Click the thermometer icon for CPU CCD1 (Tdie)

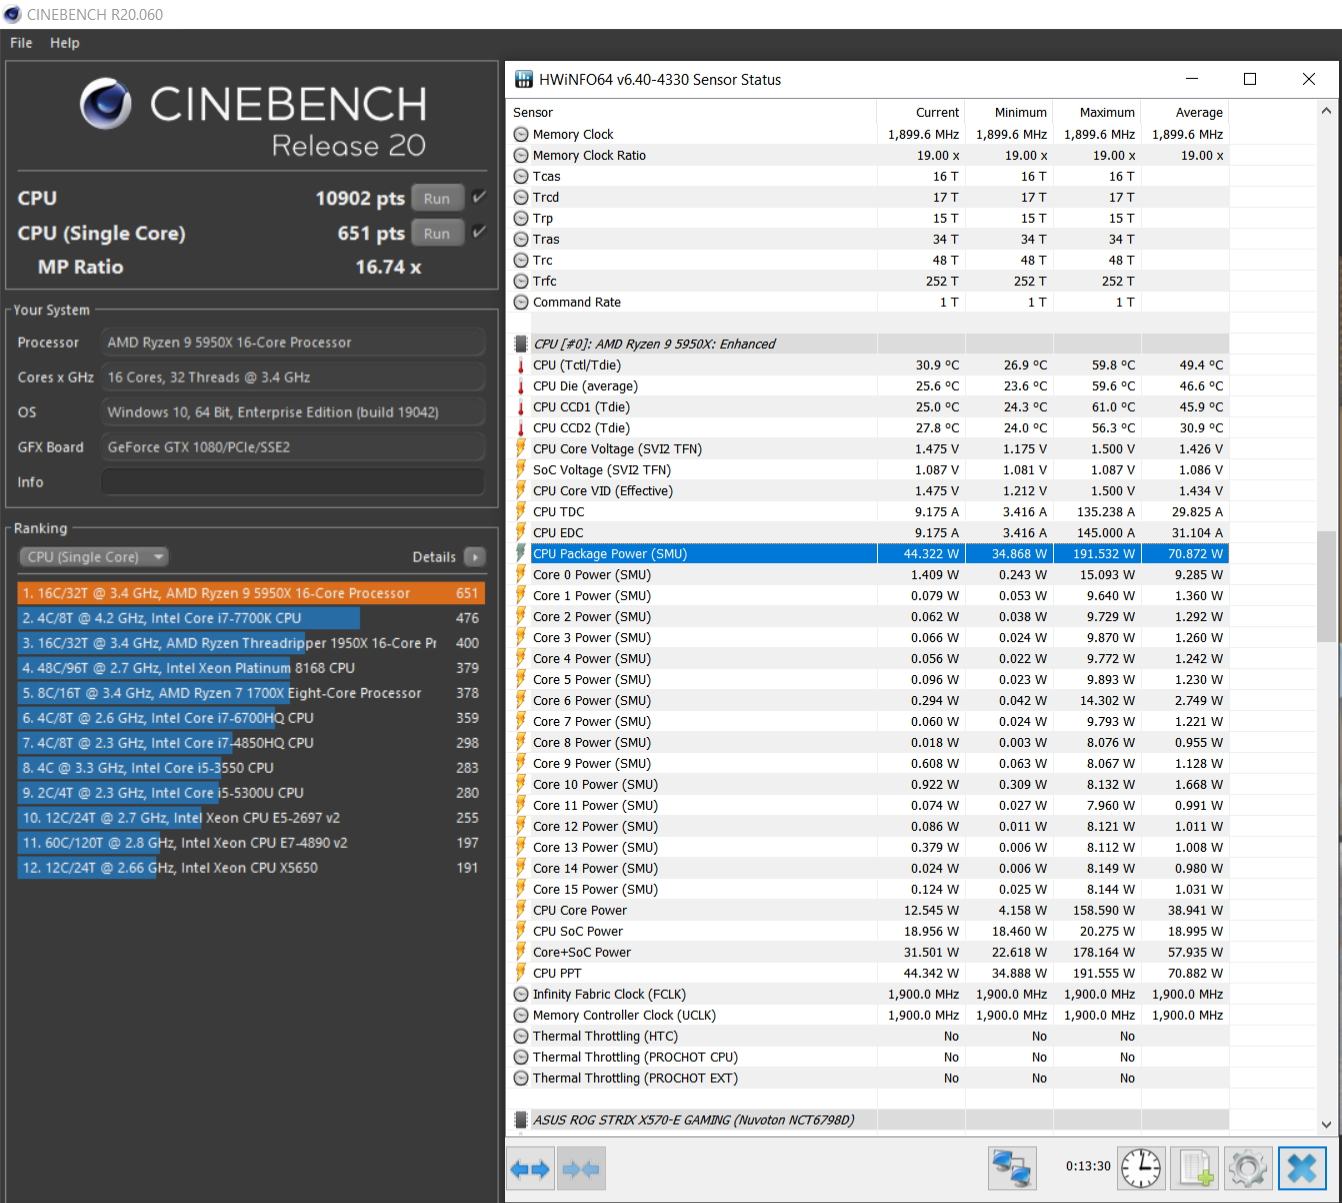click(520, 407)
